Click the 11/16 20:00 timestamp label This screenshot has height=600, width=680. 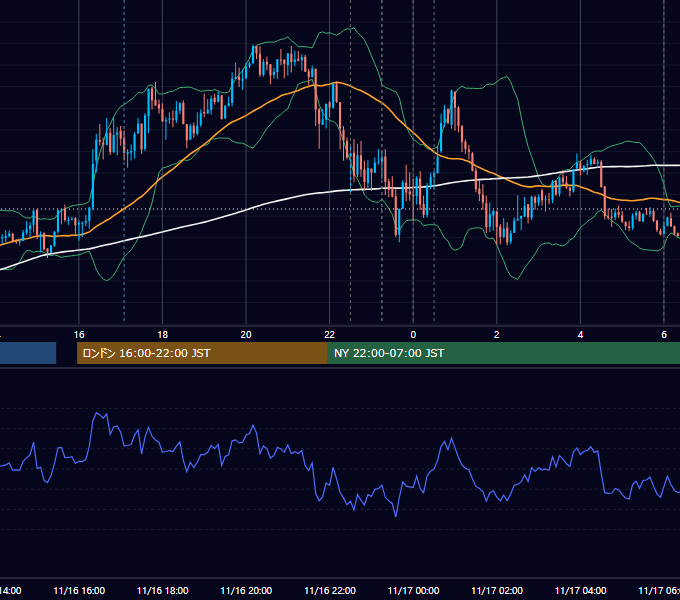246,590
